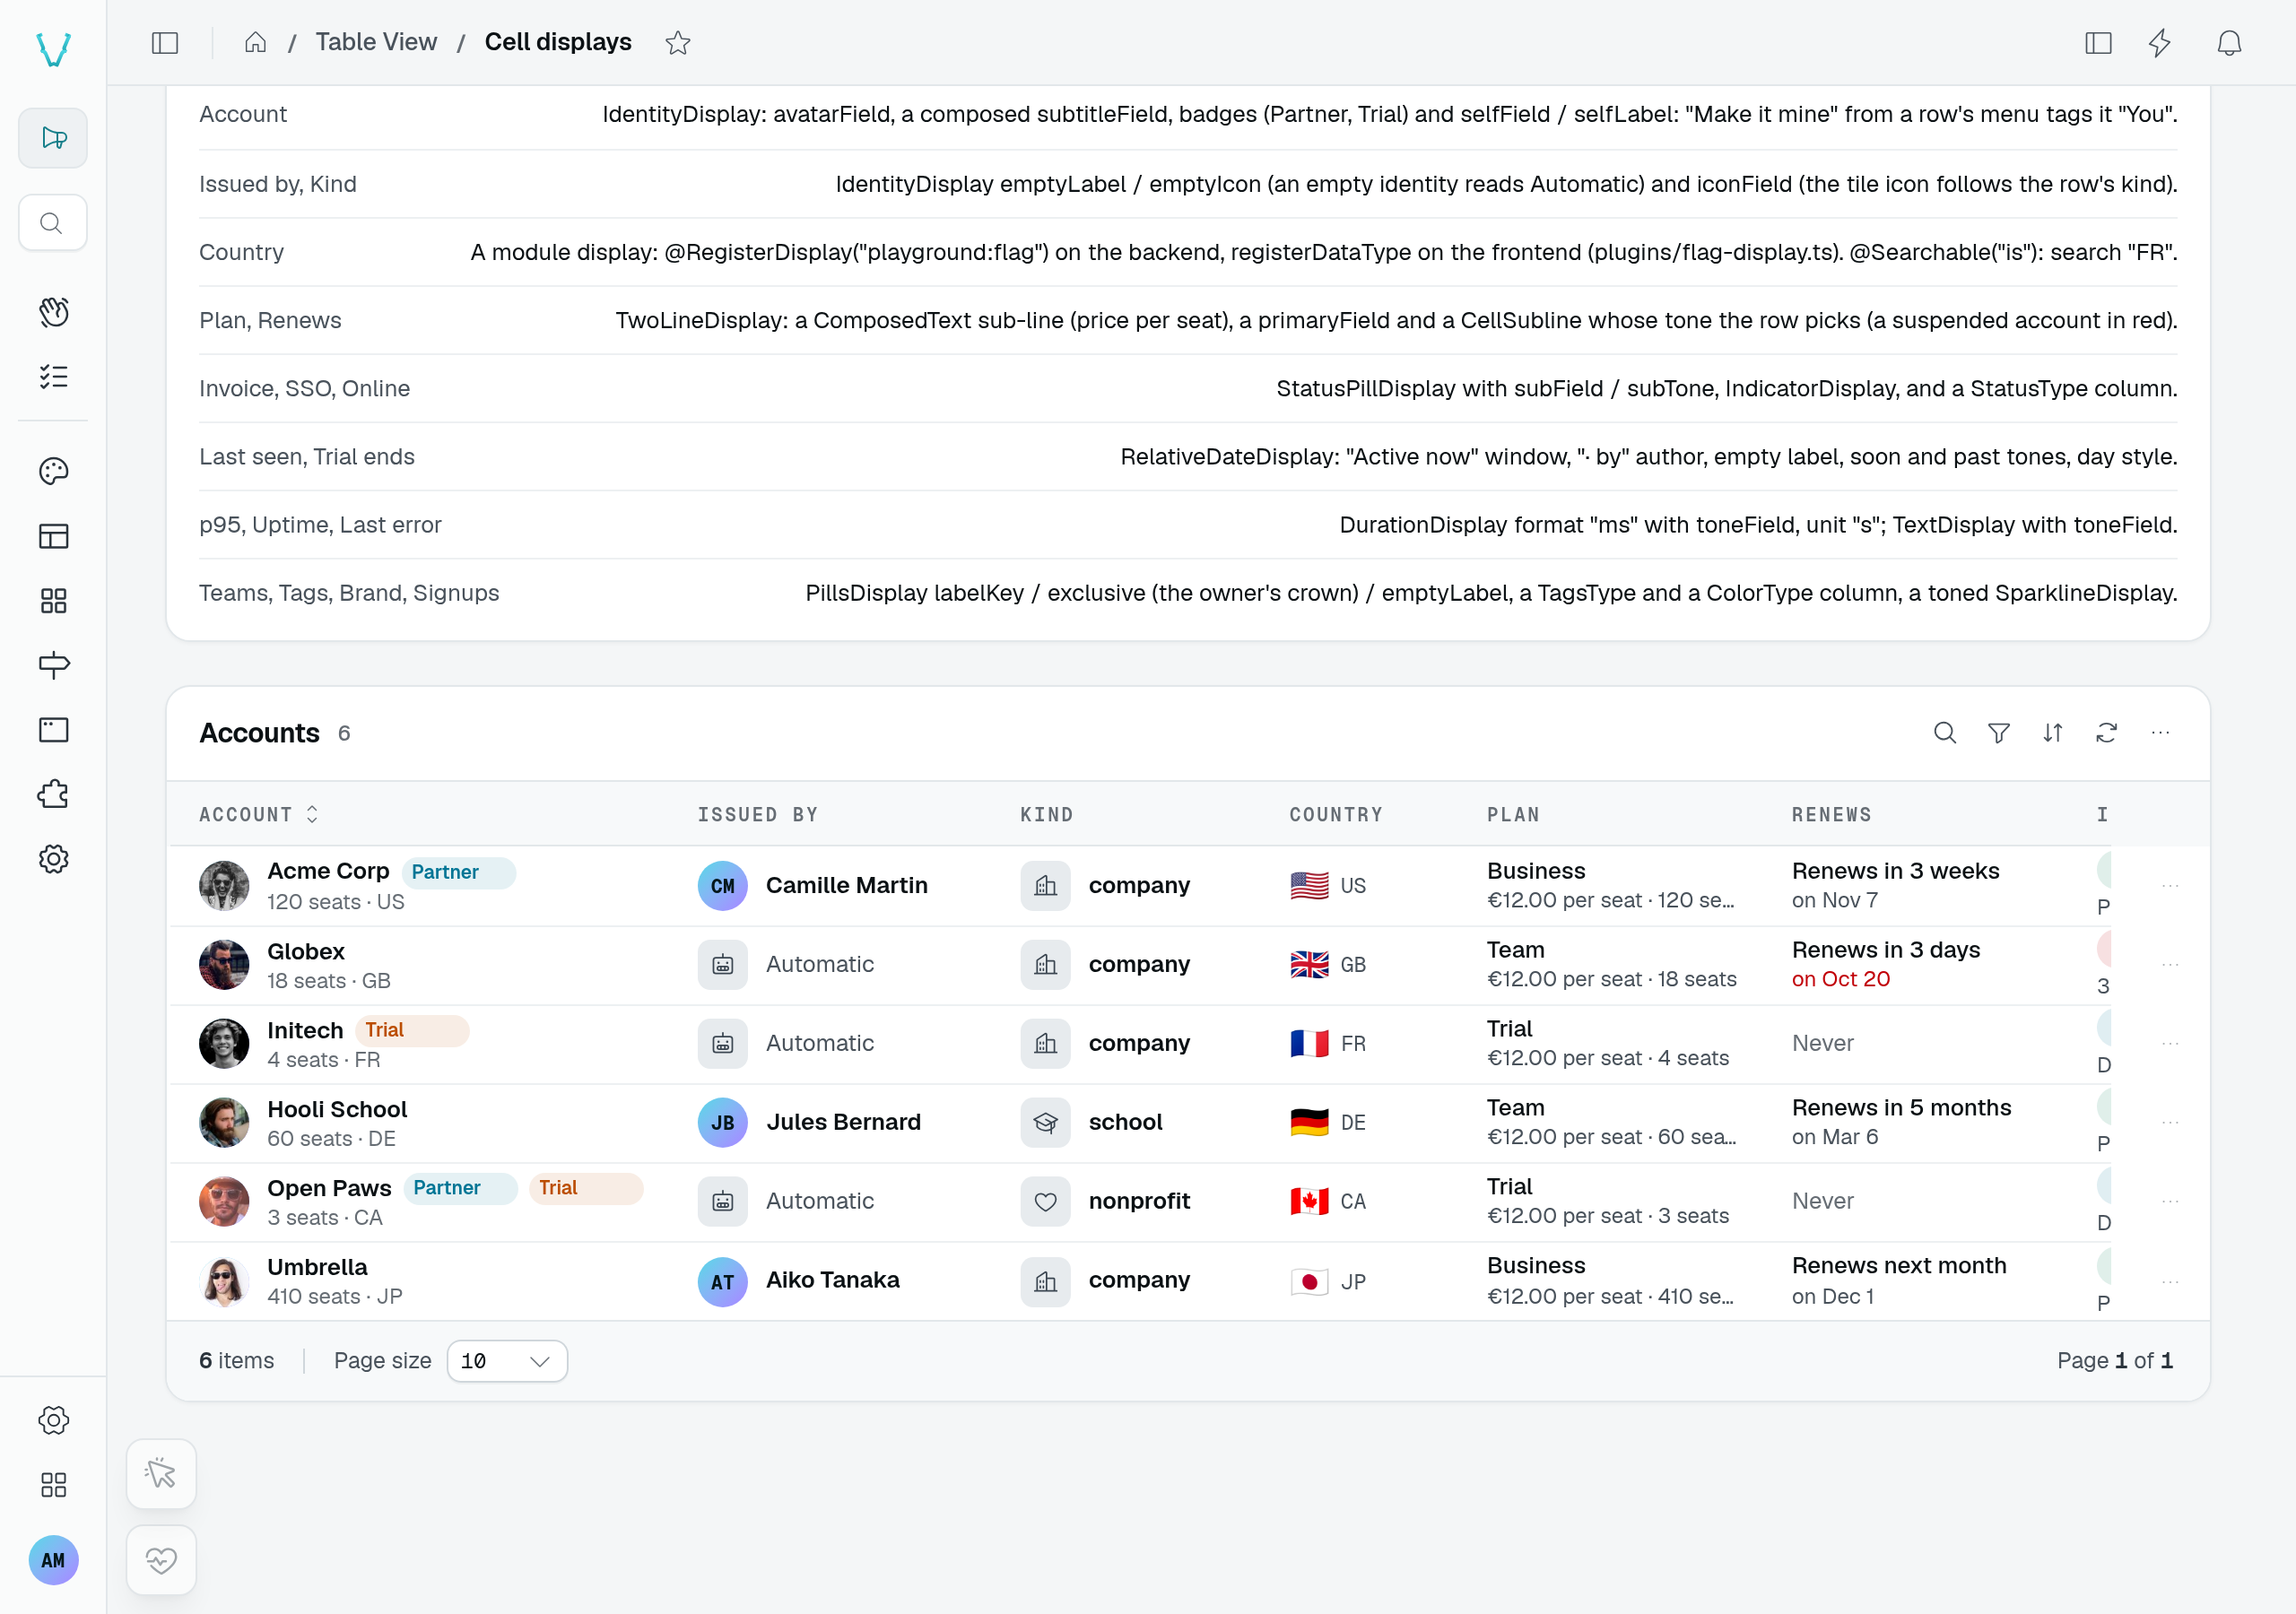Click the Hooli School account name
Image resolution: width=2296 pixels, height=1614 pixels.
[337, 1109]
